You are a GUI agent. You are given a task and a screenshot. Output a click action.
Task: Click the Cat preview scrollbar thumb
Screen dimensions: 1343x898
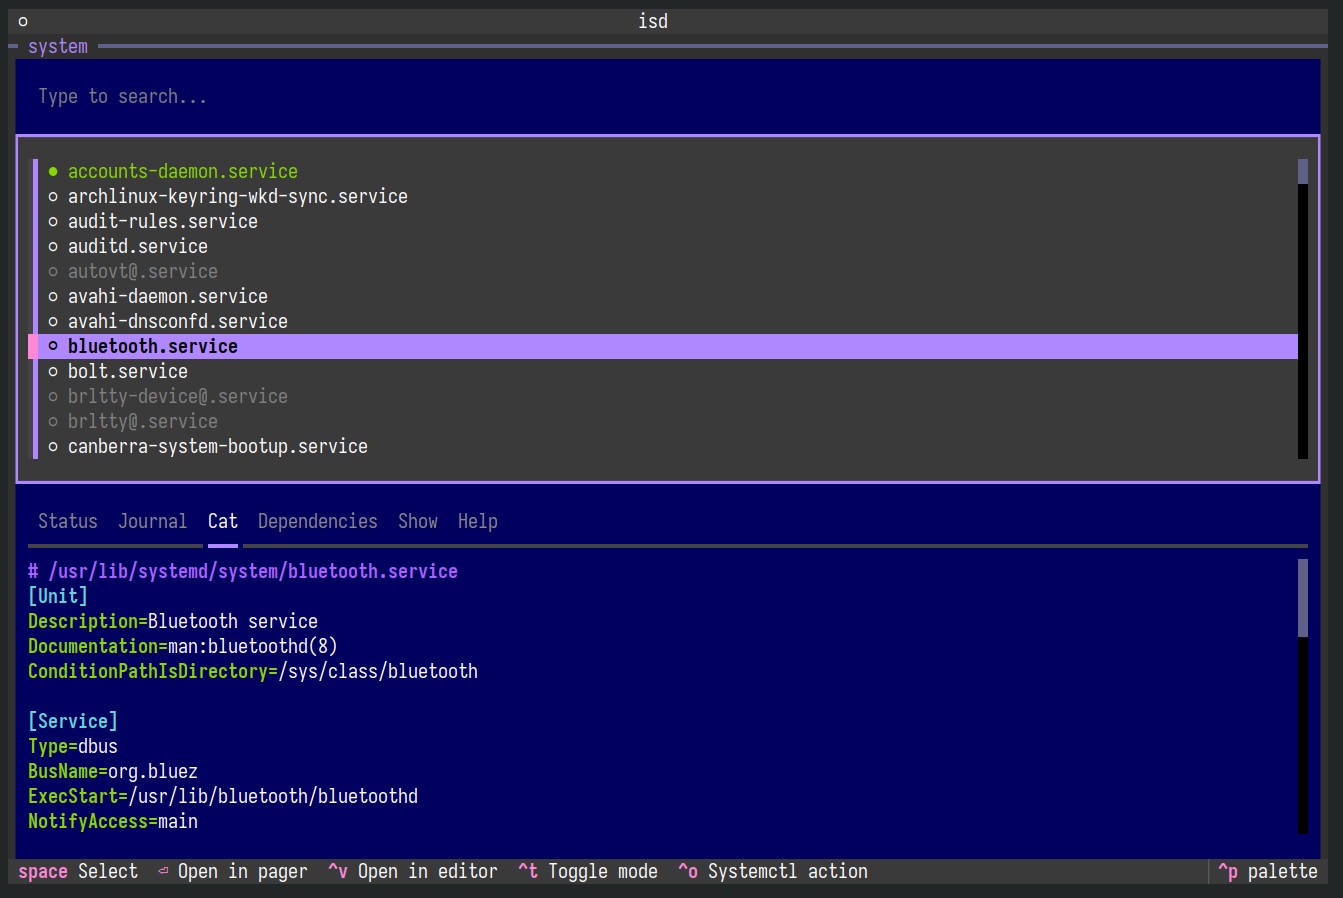1303,597
